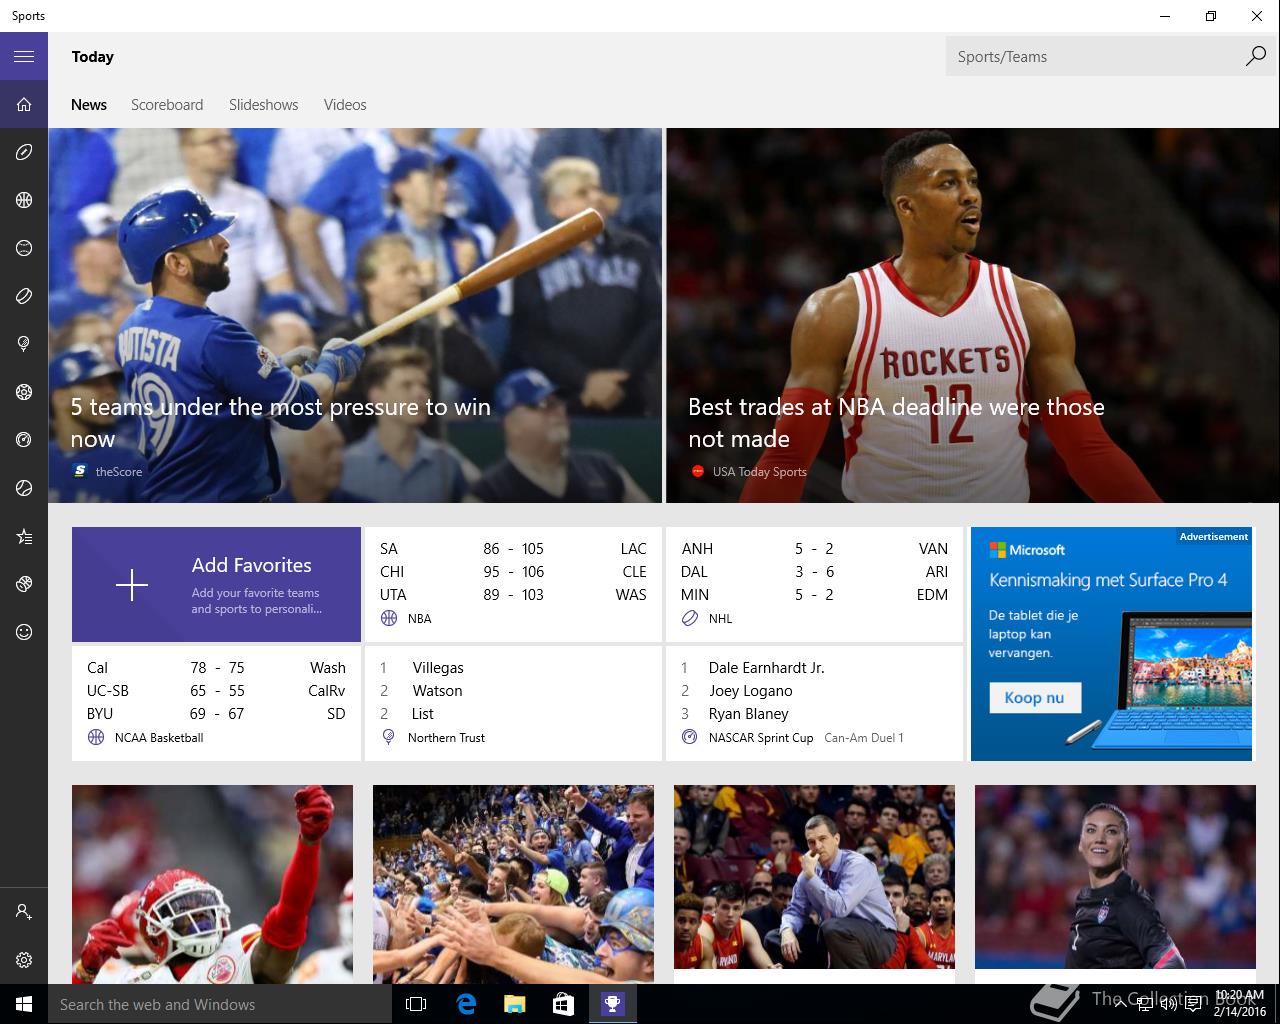Screen dimensions: 1280x1024
Task: Click the UTA 89 - 103 WAS score
Action: [513, 594]
